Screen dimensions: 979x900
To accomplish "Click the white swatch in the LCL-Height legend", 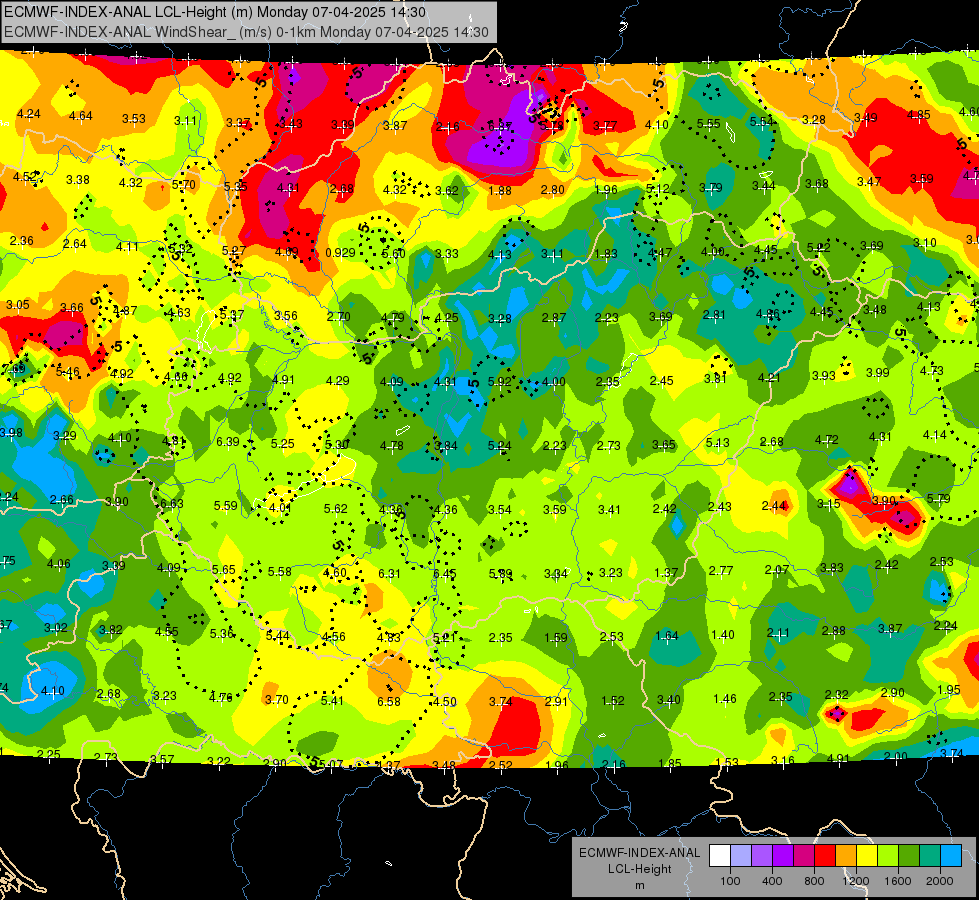I will pos(720,856).
